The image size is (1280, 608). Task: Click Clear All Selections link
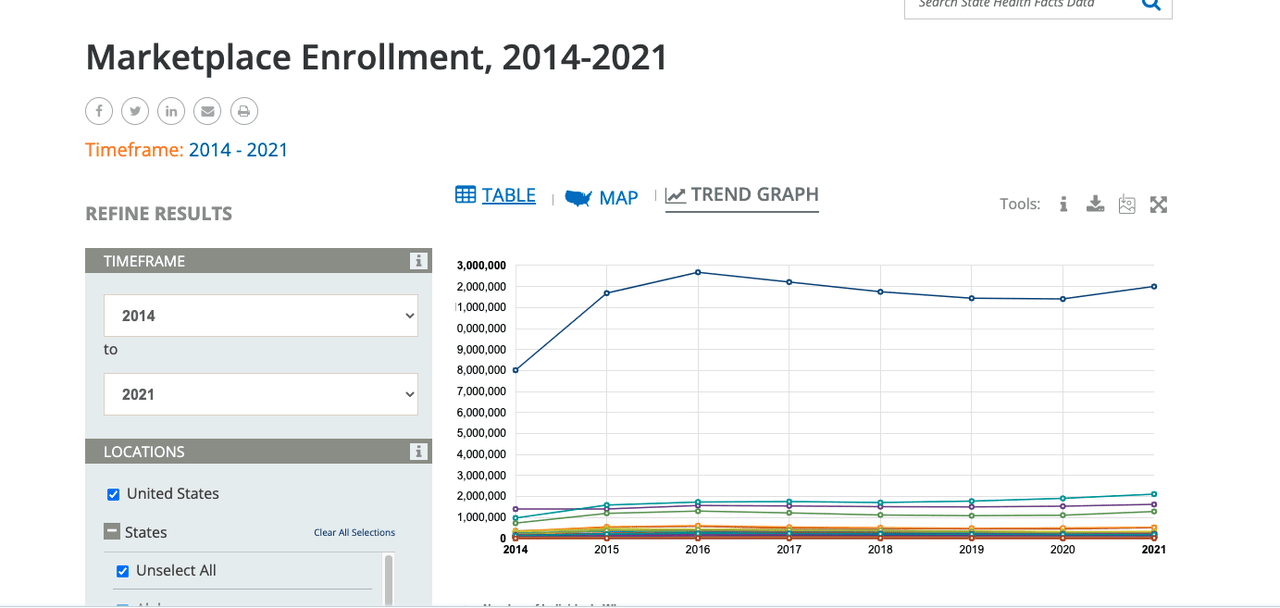[x=354, y=533]
